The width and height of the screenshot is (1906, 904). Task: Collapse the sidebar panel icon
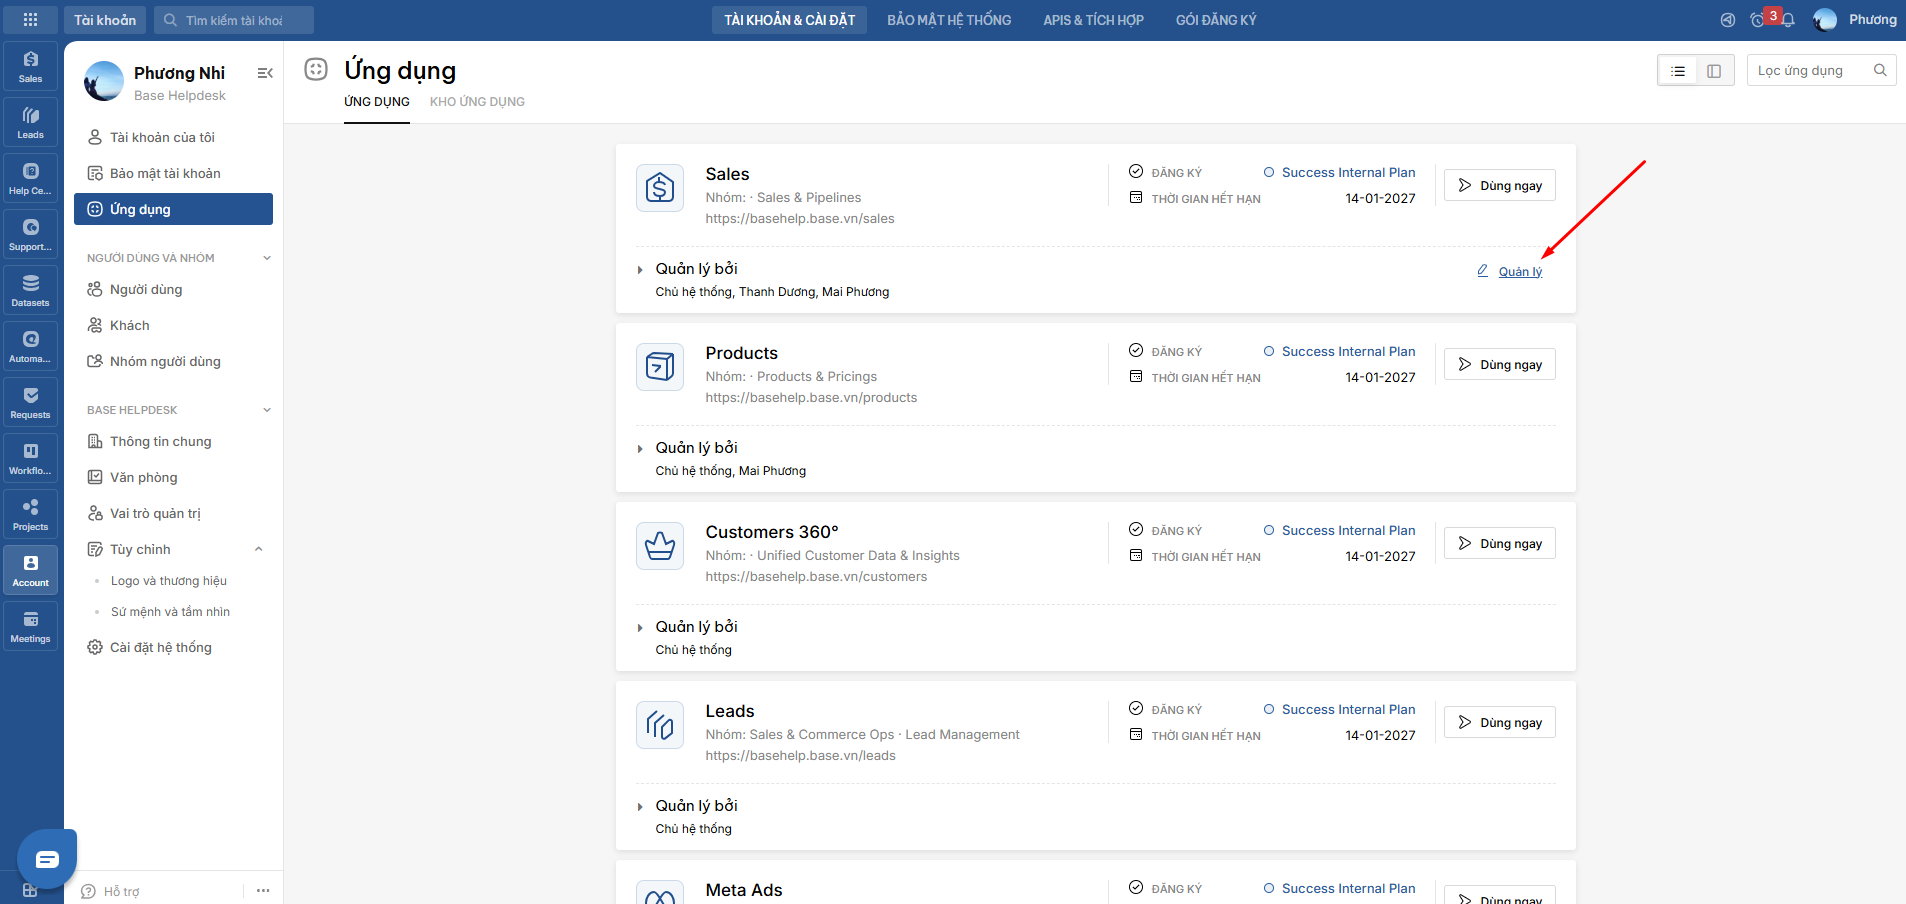265,73
